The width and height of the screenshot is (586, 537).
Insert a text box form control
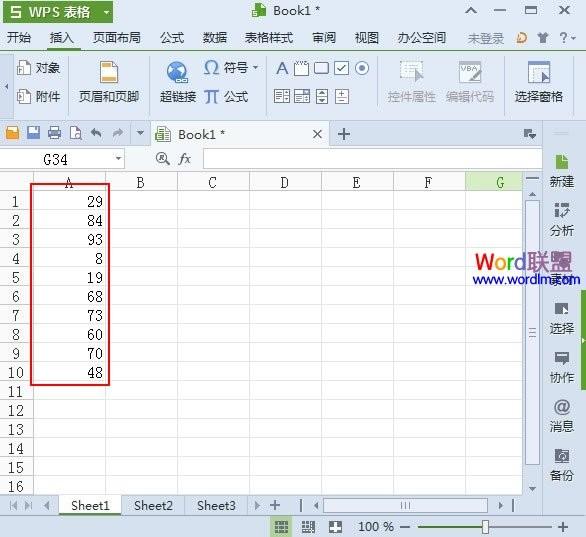[302, 68]
